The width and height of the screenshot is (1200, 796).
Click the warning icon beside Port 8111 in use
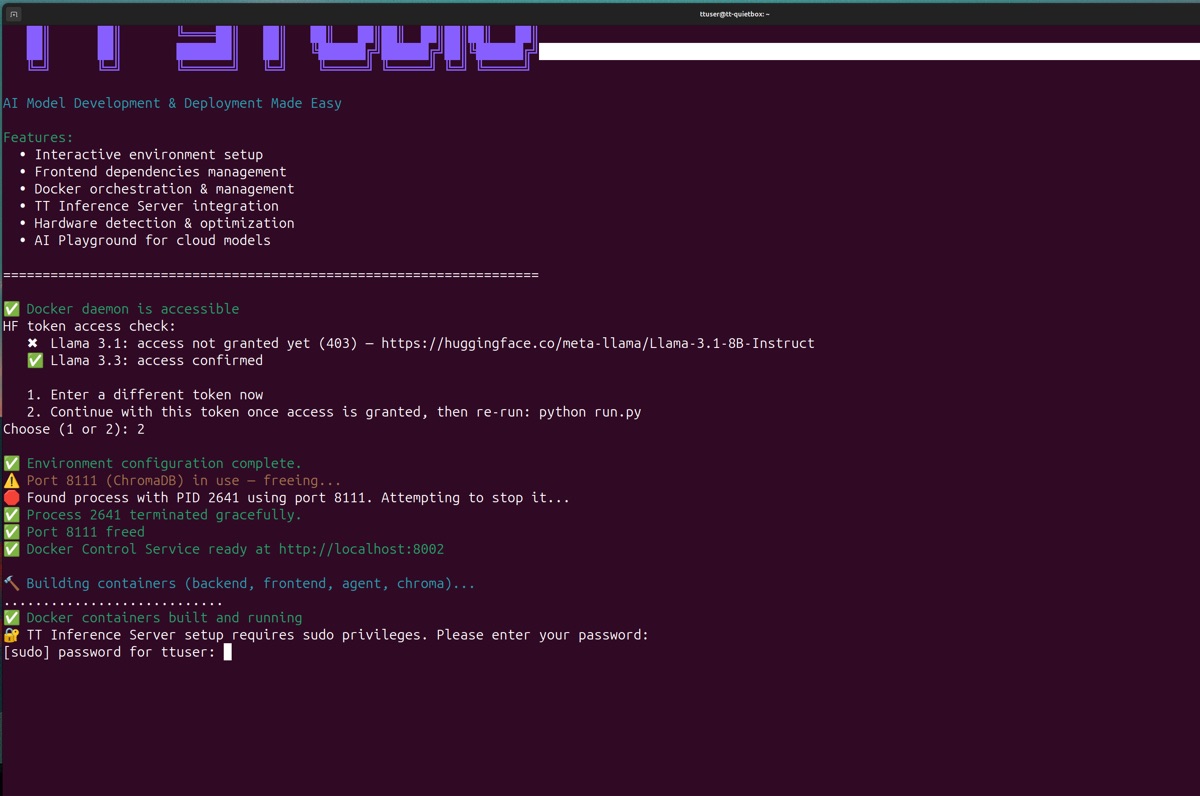(x=11, y=480)
